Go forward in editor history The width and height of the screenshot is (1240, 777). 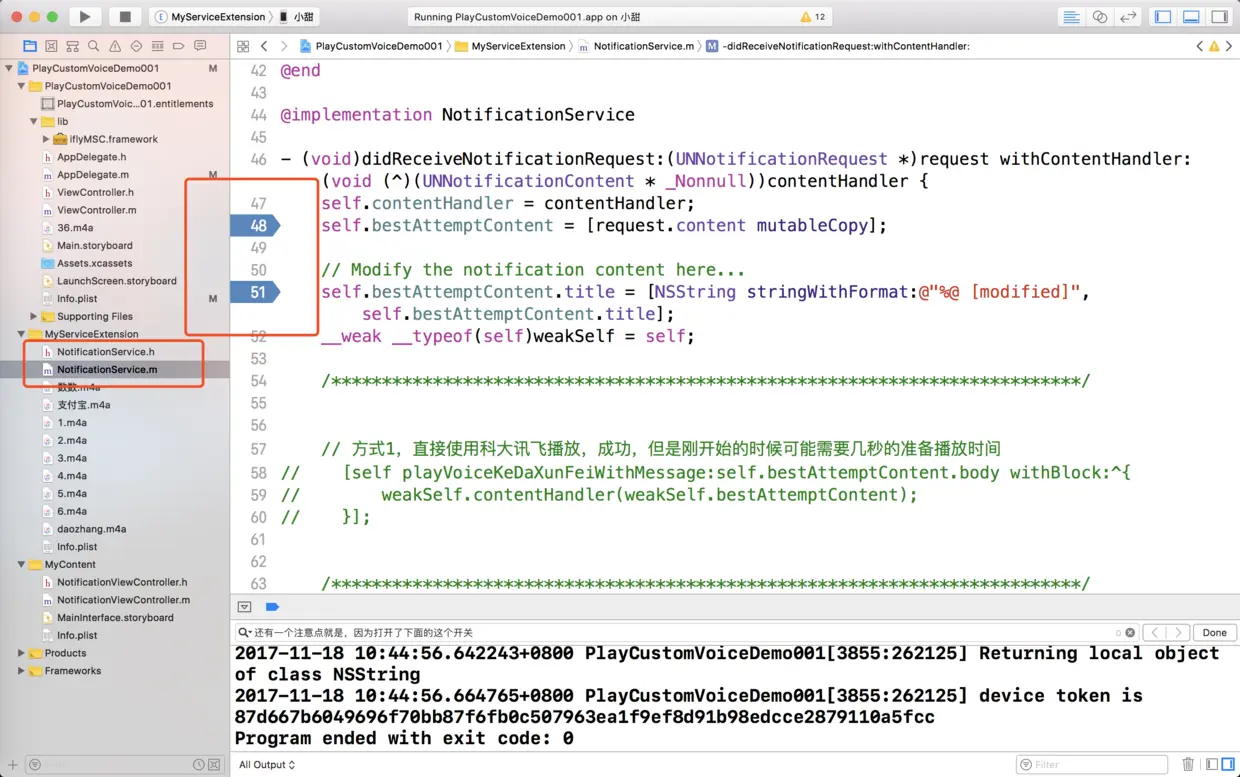tap(284, 46)
